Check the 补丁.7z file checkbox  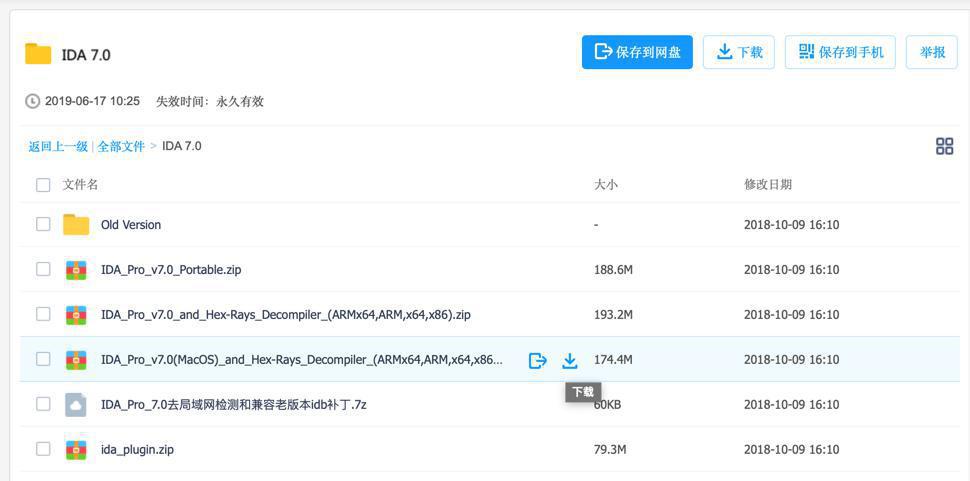pos(43,404)
